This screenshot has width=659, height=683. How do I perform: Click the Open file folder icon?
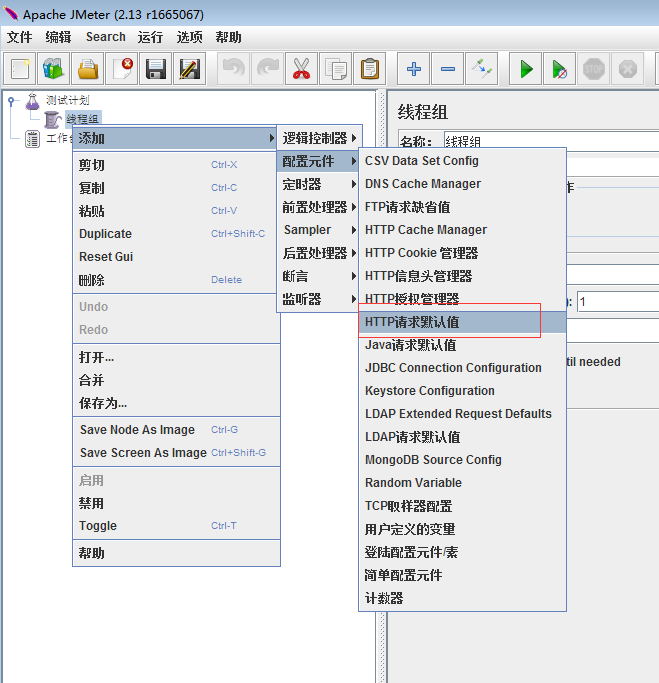point(88,69)
